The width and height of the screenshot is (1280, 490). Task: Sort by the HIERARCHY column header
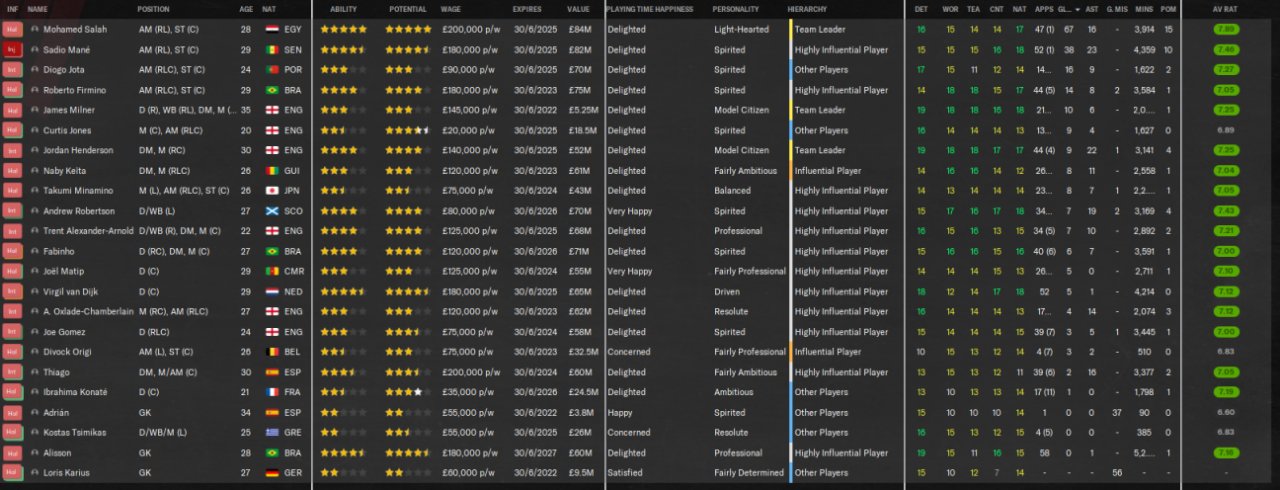click(807, 9)
